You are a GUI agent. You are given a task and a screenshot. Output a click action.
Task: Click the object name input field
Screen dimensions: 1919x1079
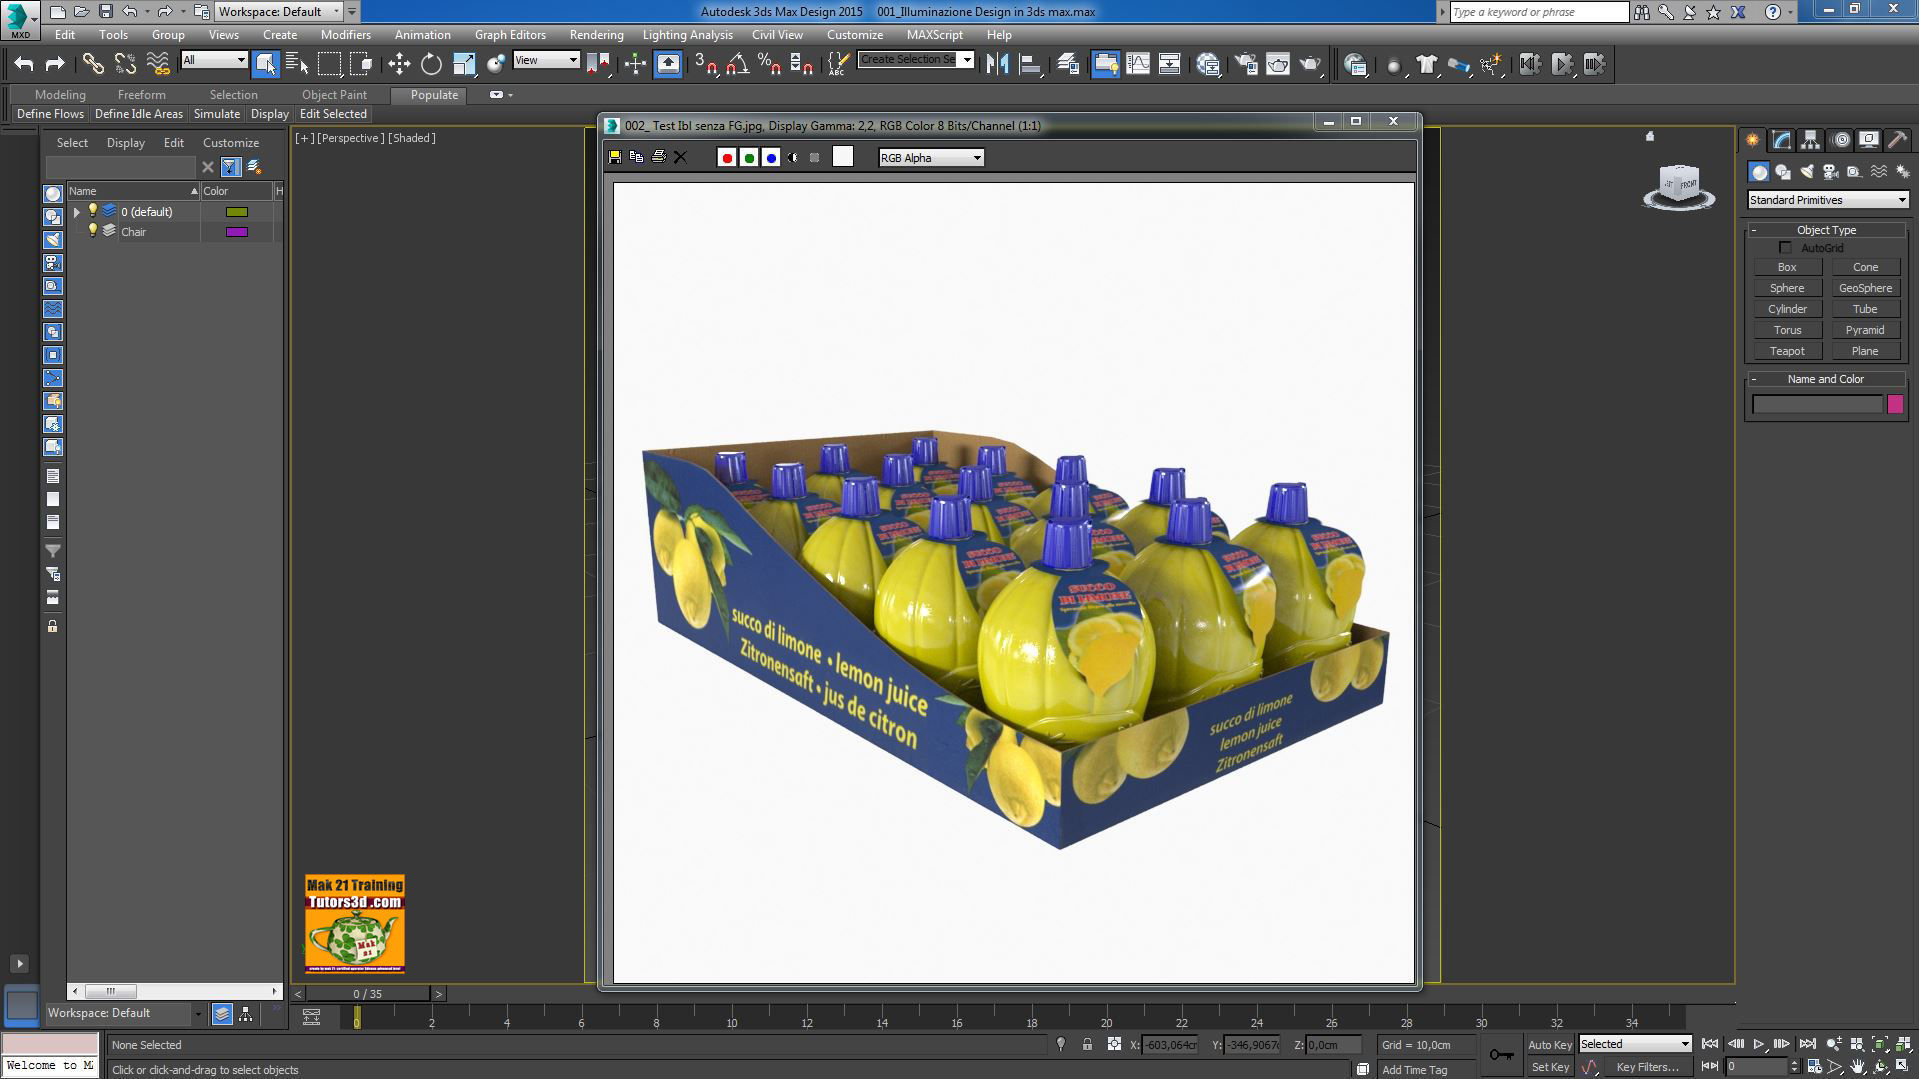(1817, 404)
